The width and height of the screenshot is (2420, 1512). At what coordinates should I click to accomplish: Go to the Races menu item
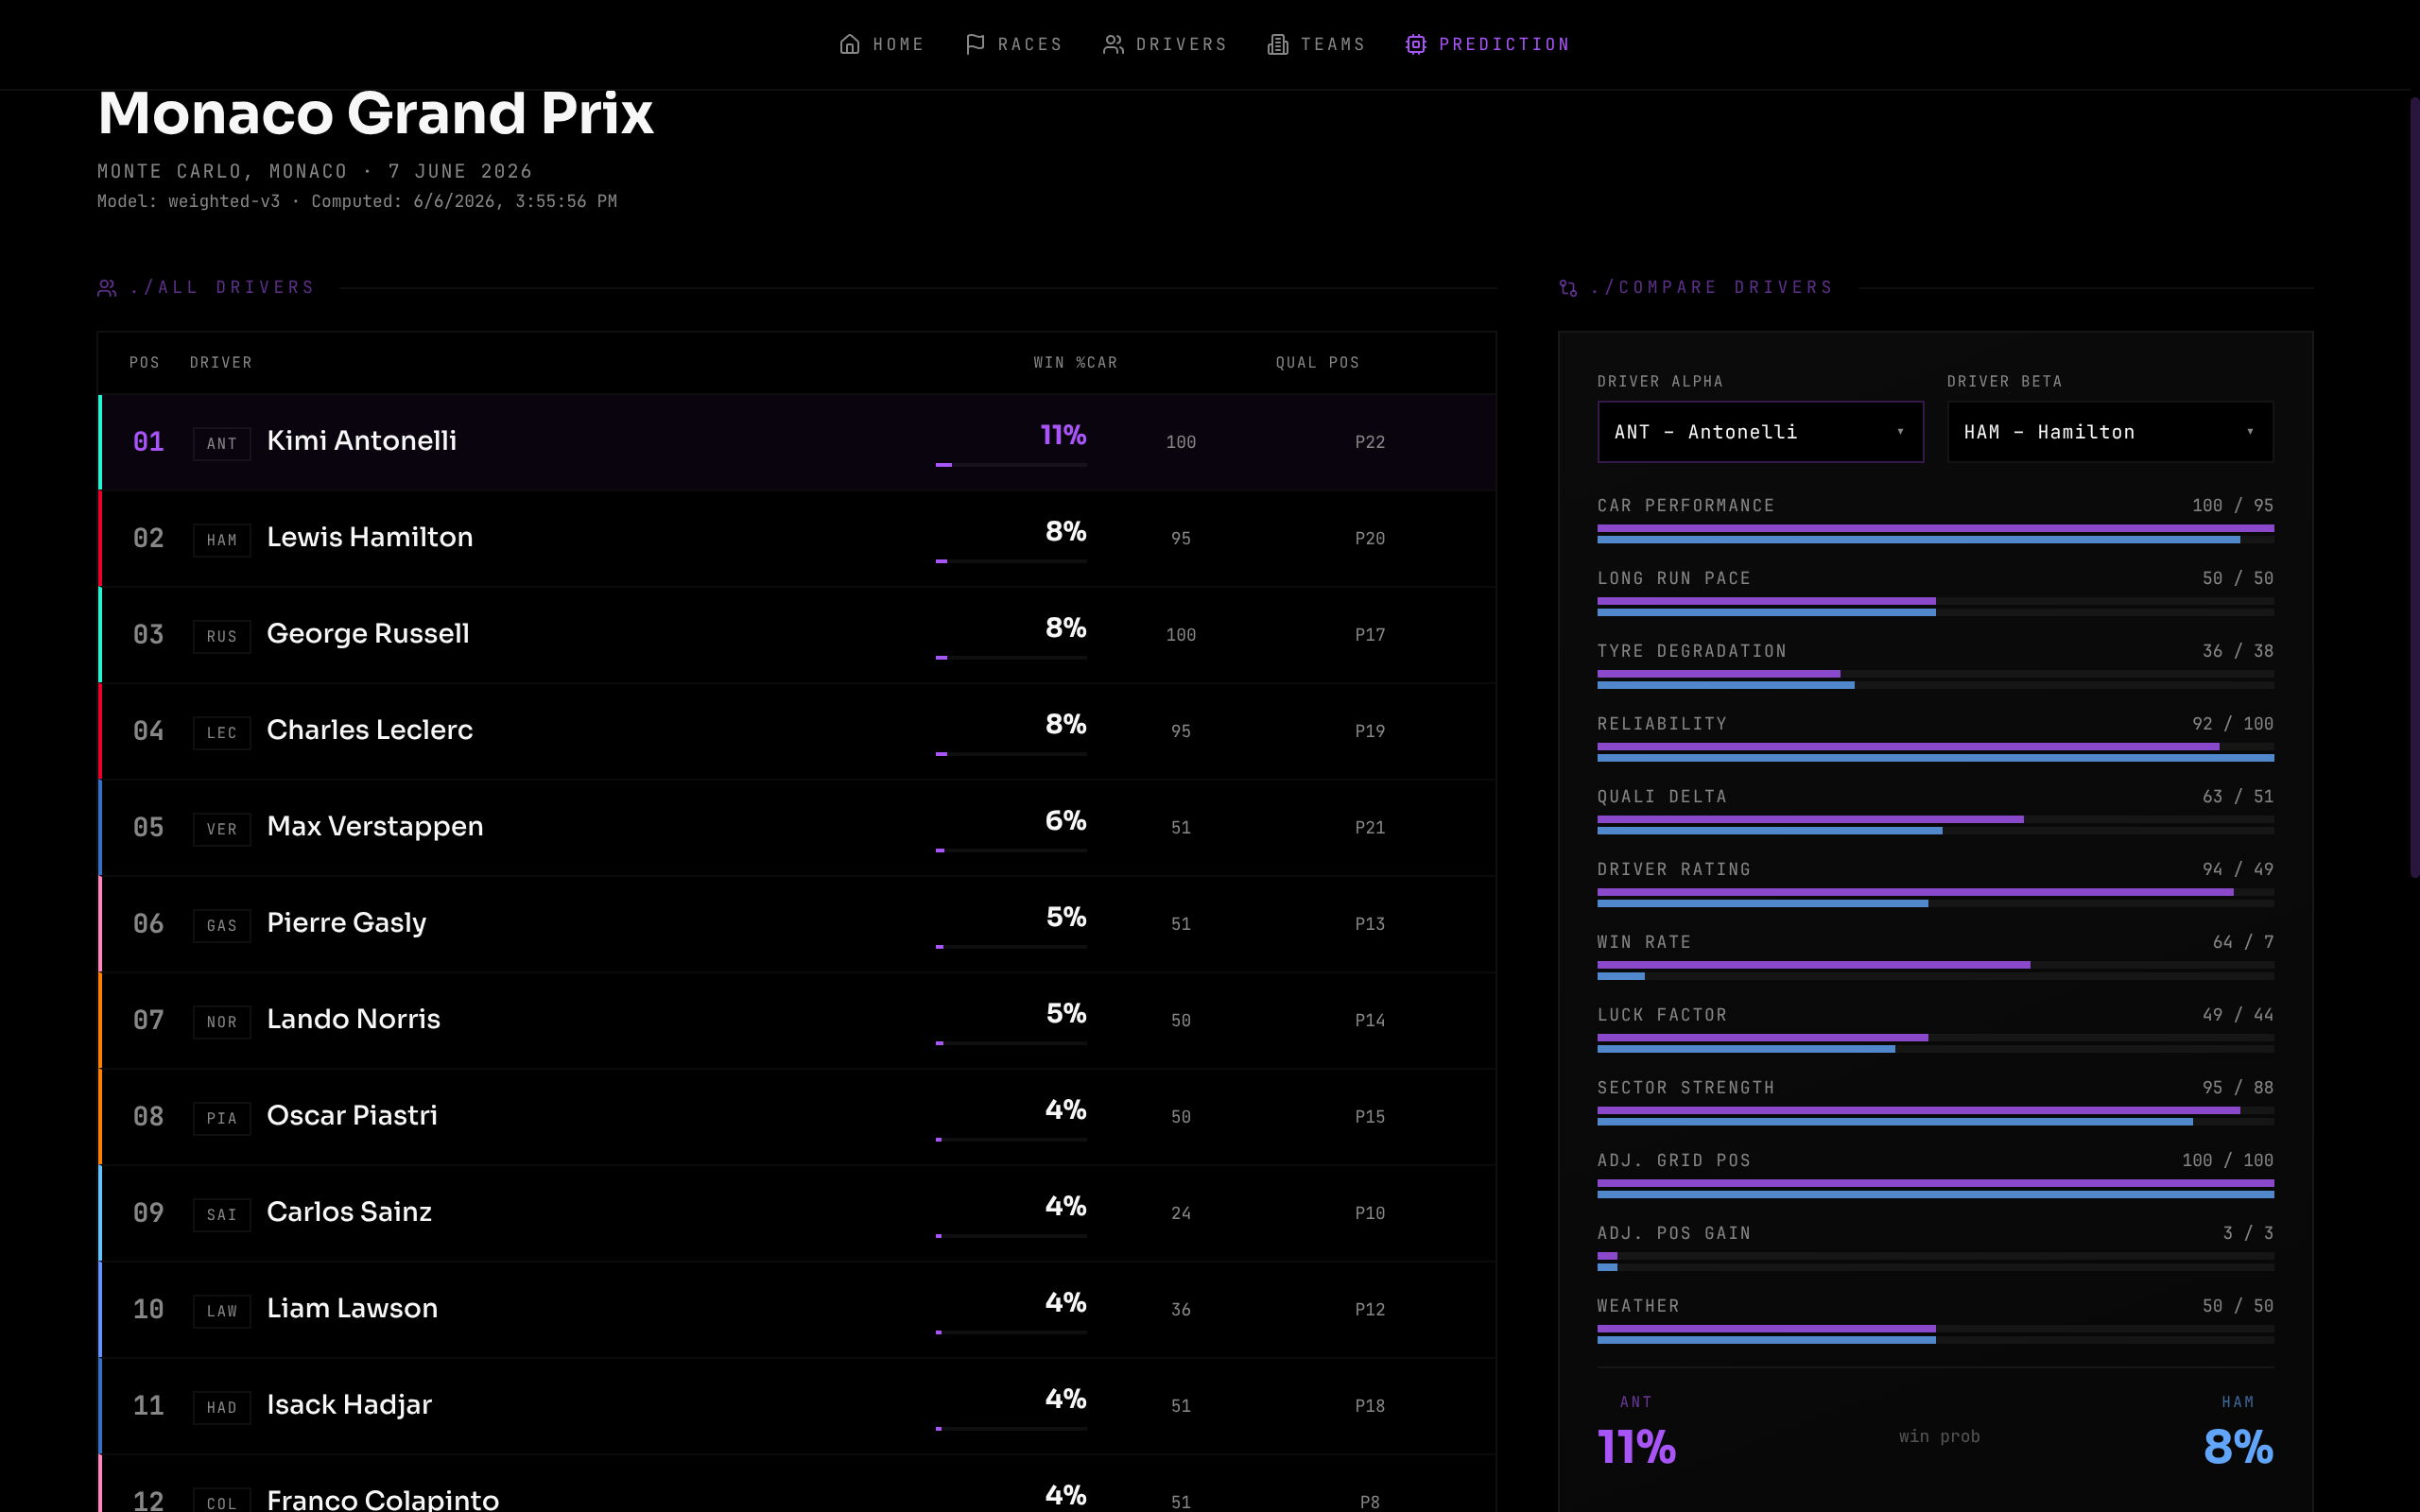pos(1013,44)
